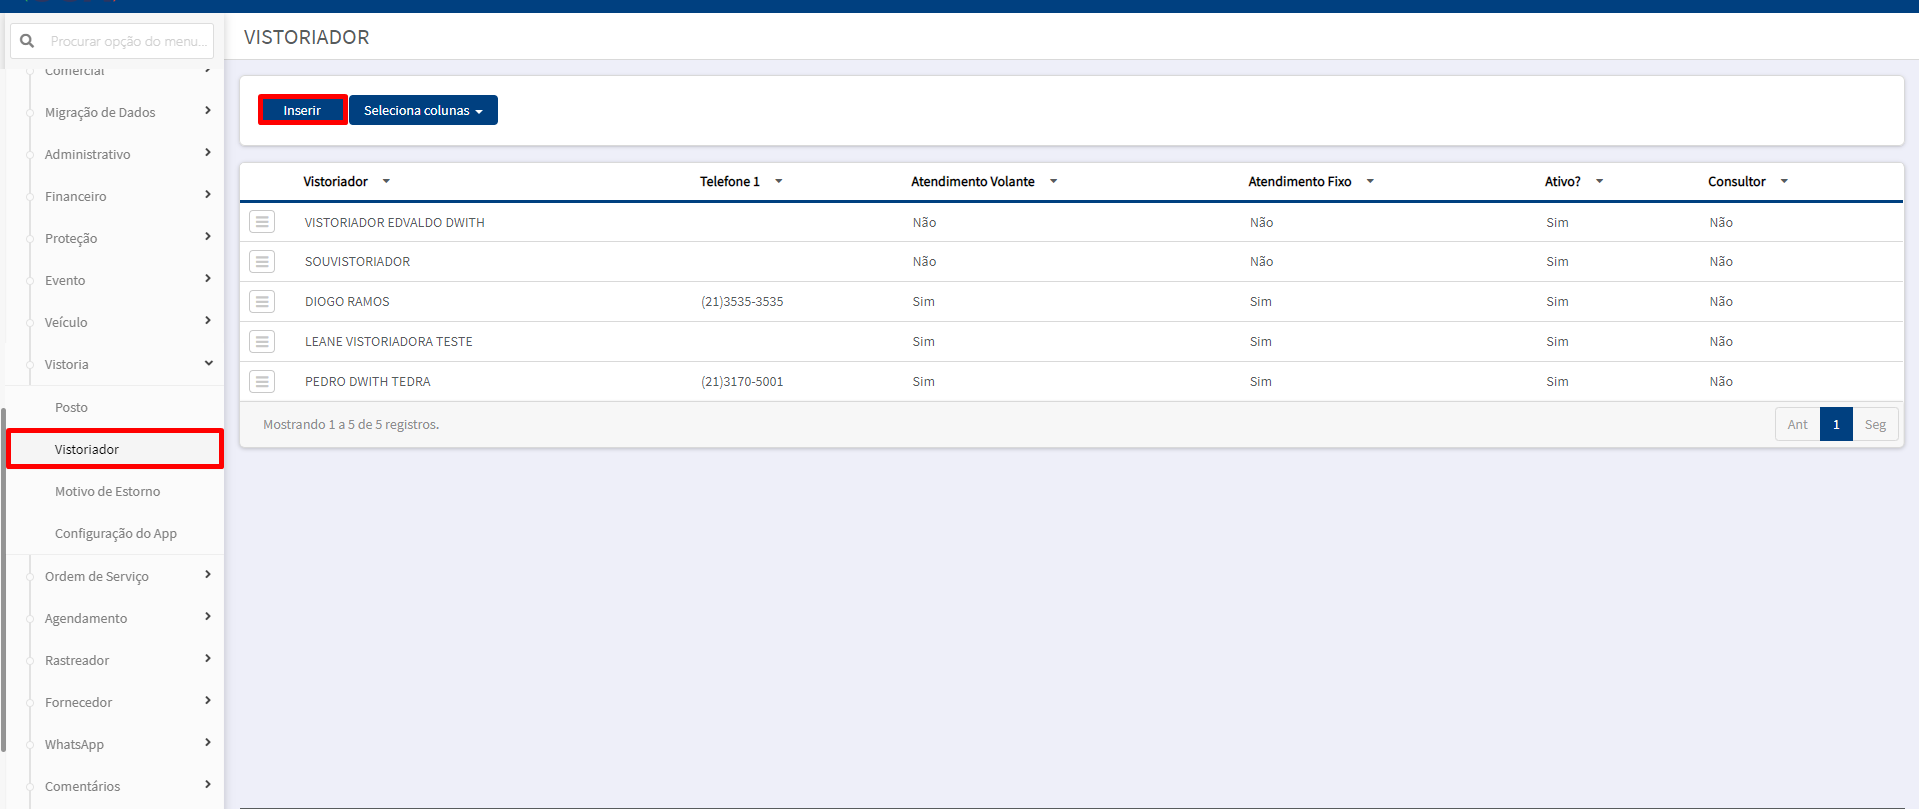Open Atendimento Volante column dropdown arrow

(1053, 181)
